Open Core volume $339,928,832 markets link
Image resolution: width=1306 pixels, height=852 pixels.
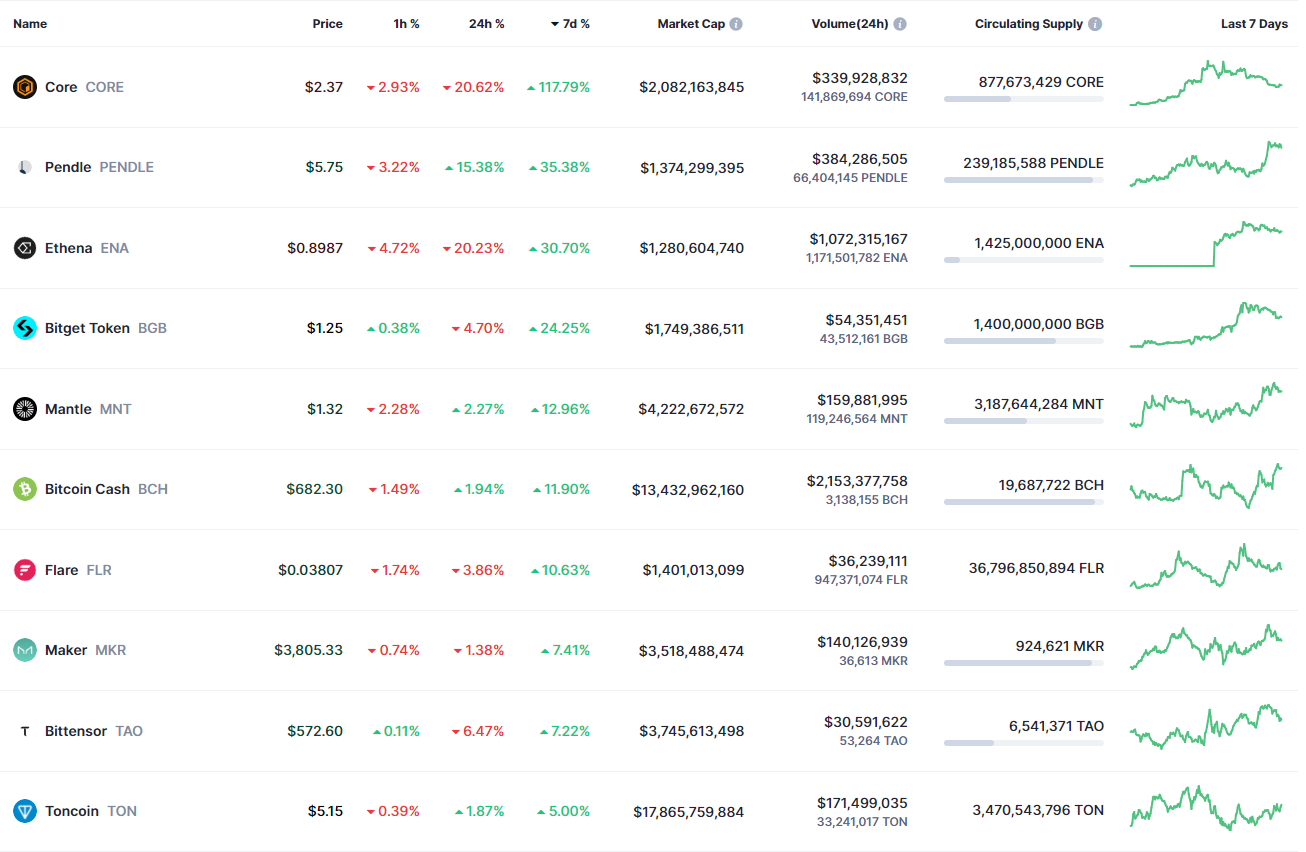[x=860, y=78]
